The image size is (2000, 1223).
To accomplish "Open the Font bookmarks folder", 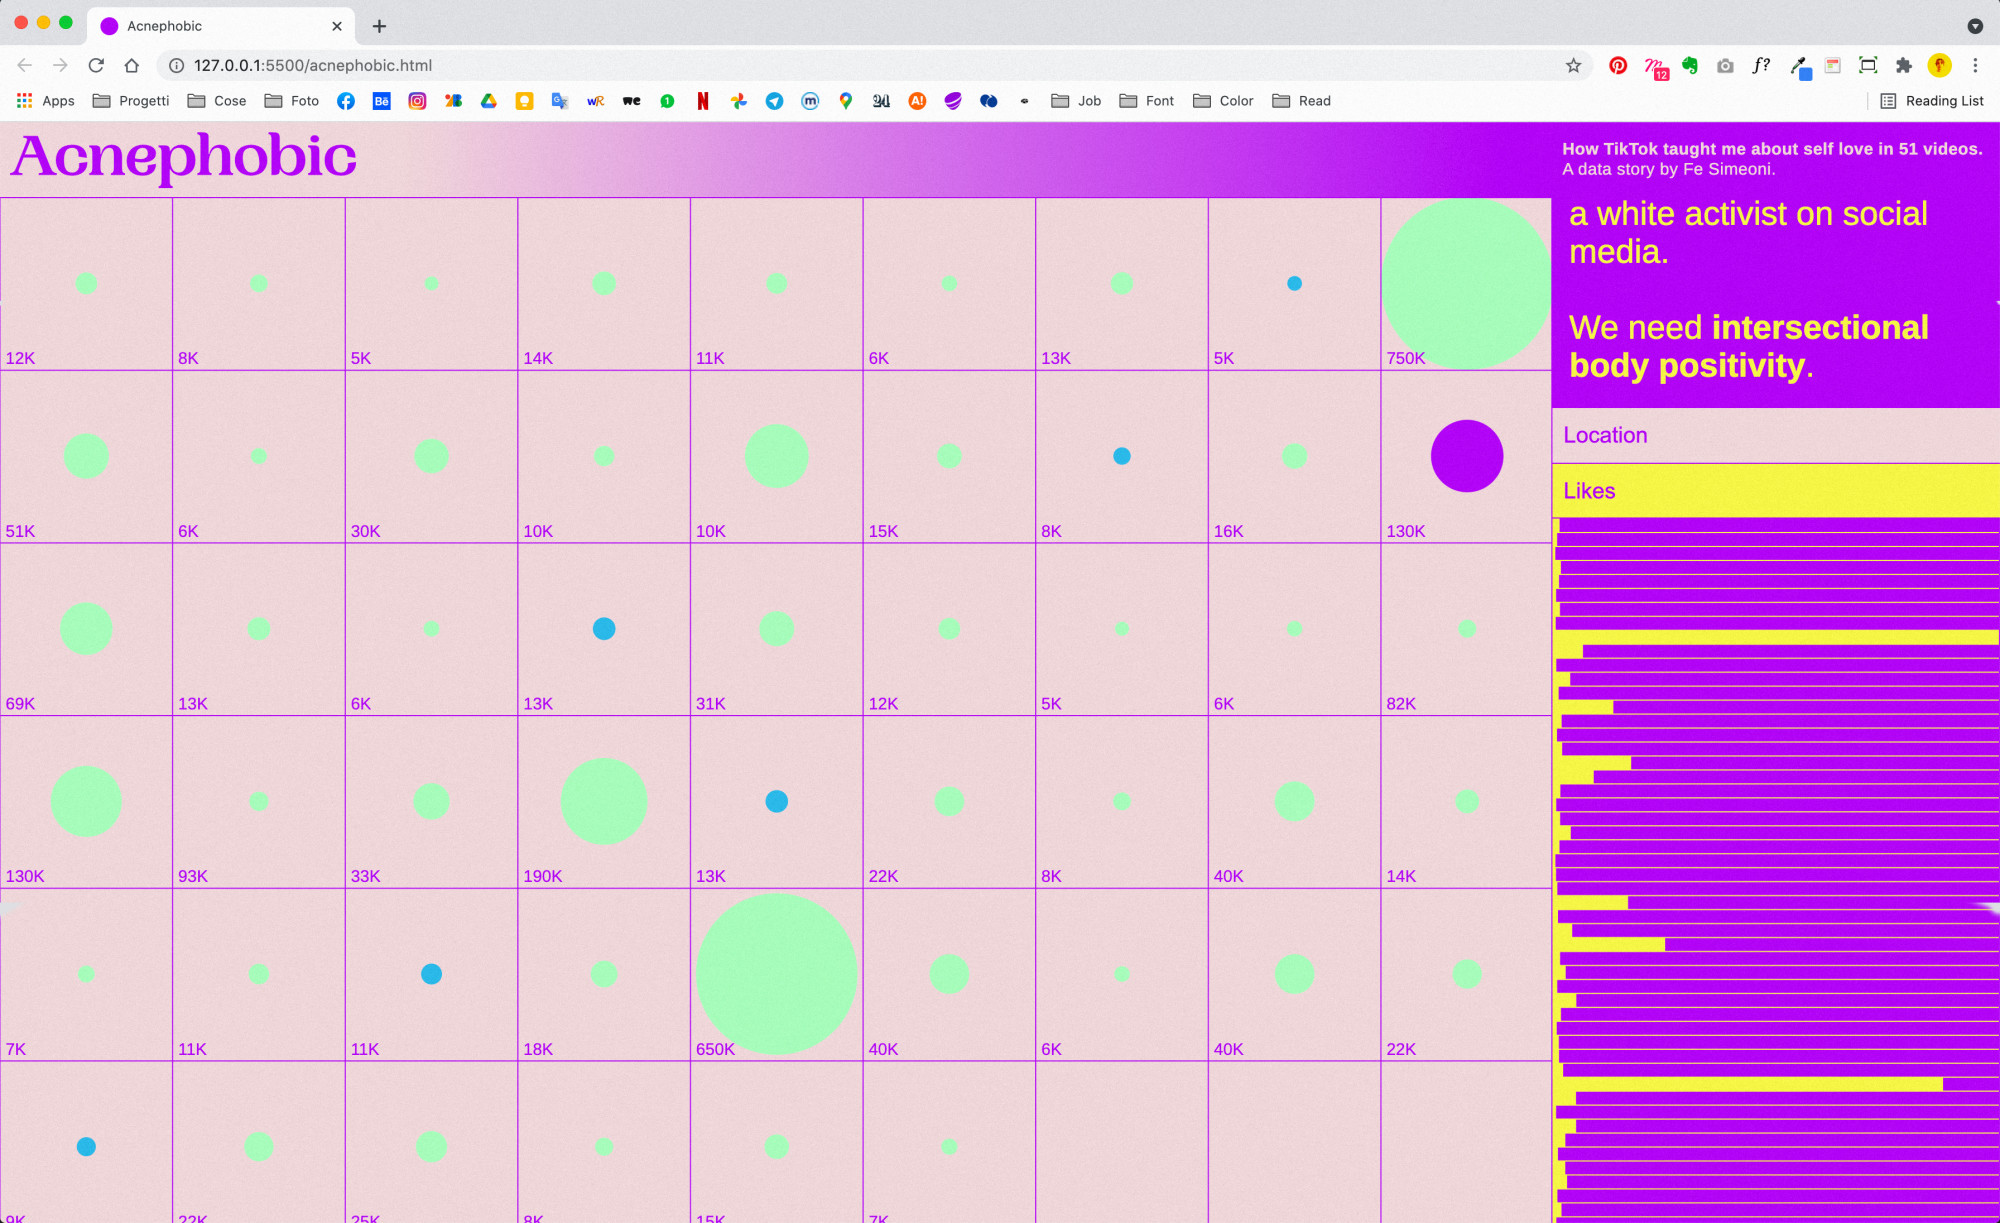I will click(x=1147, y=101).
